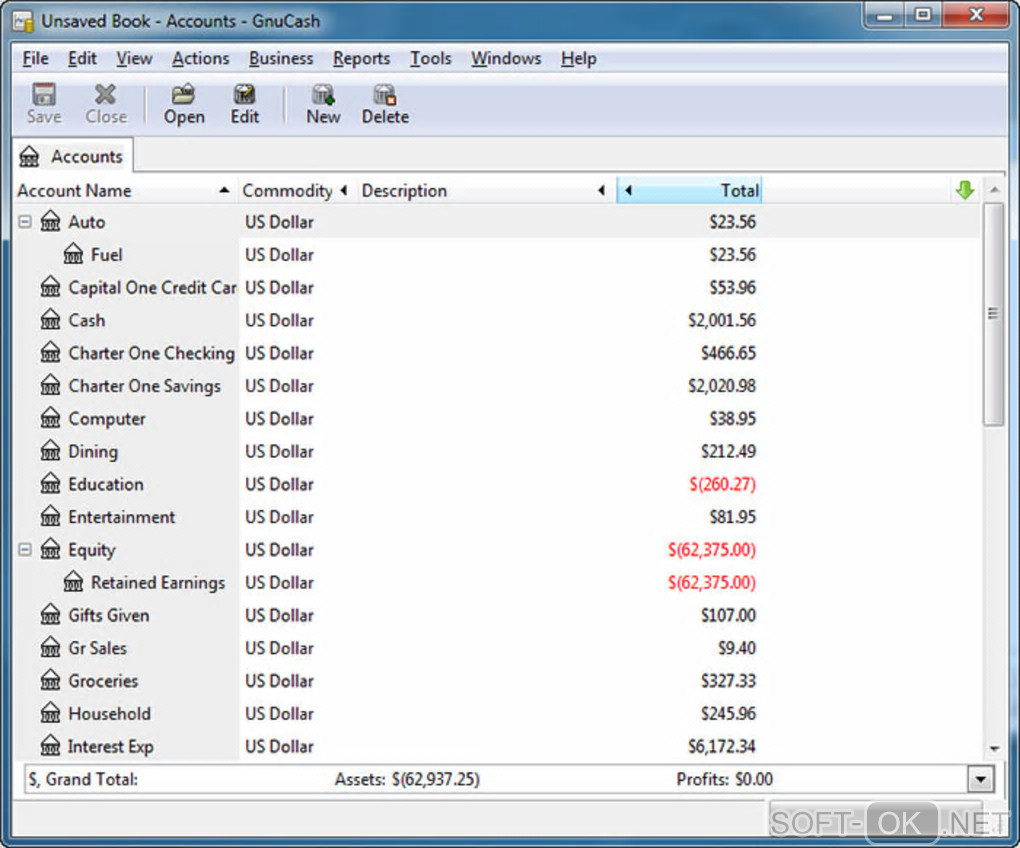Screen dimensions: 1020x848
Task: Click the scrollbar down arrow
Action: pos(993,749)
